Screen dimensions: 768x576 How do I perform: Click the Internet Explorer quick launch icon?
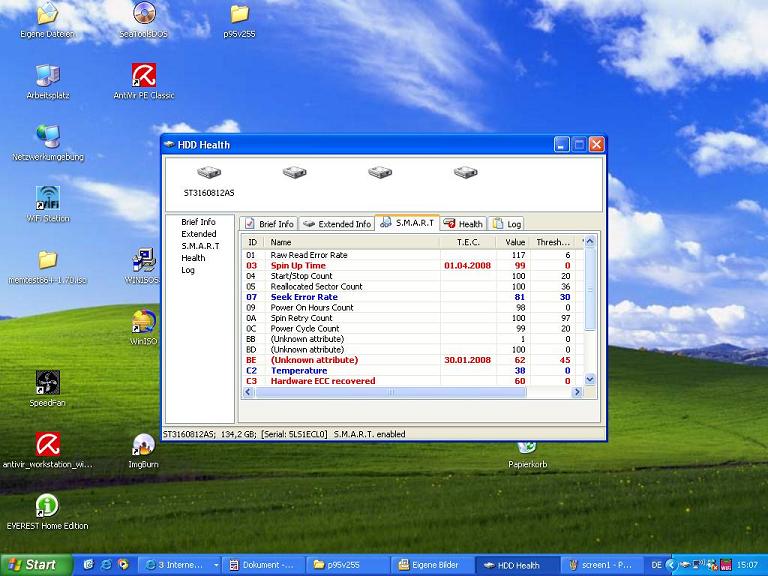(105, 565)
